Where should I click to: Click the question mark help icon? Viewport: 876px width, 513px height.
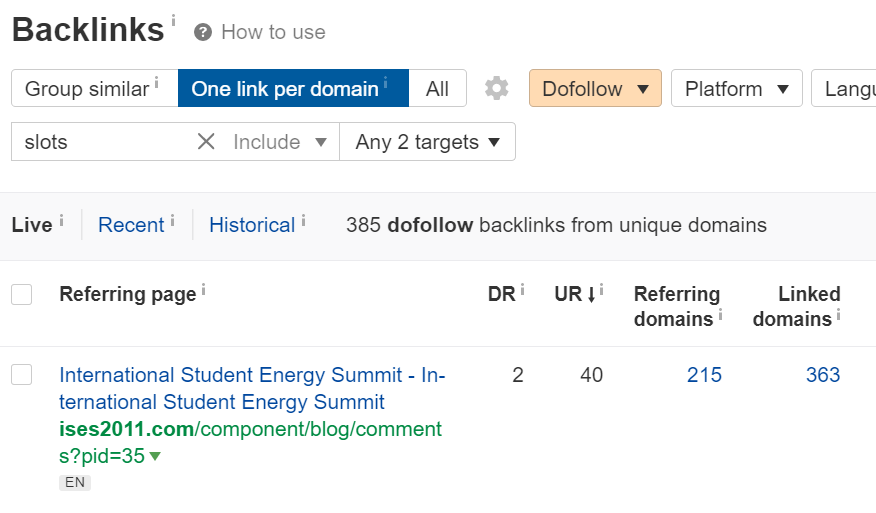tap(203, 32)
